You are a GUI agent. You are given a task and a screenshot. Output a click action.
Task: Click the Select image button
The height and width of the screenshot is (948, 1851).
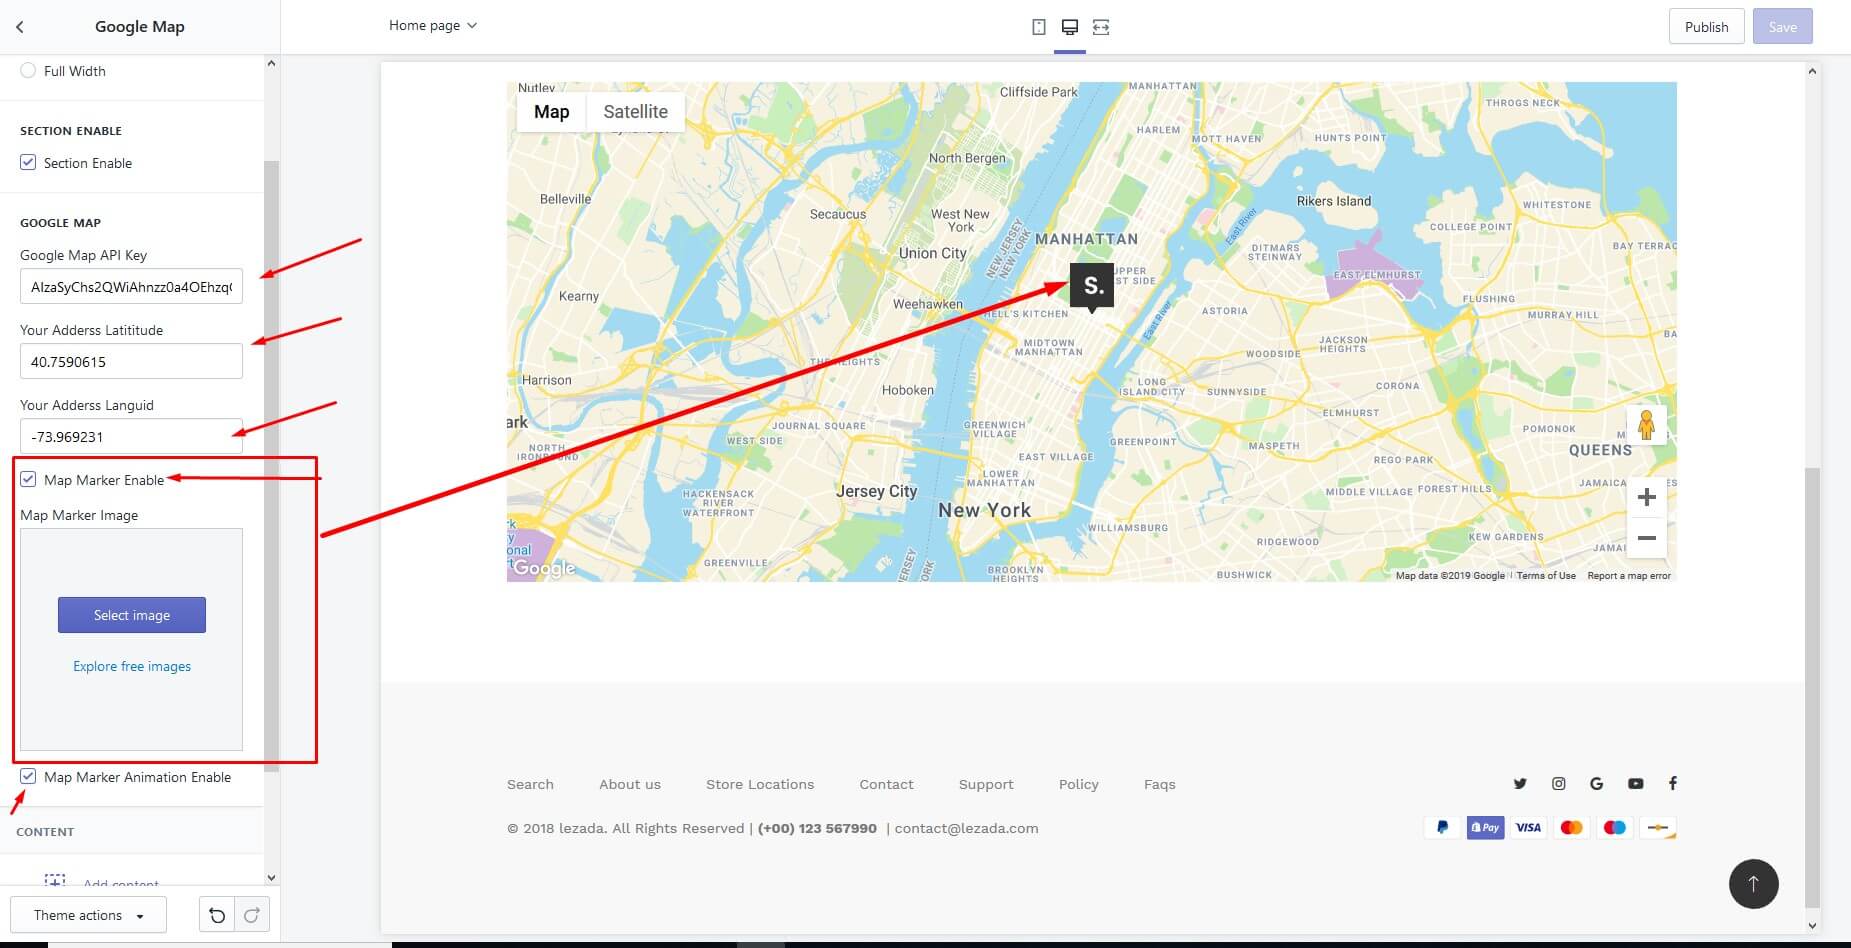tap(132, 615)
